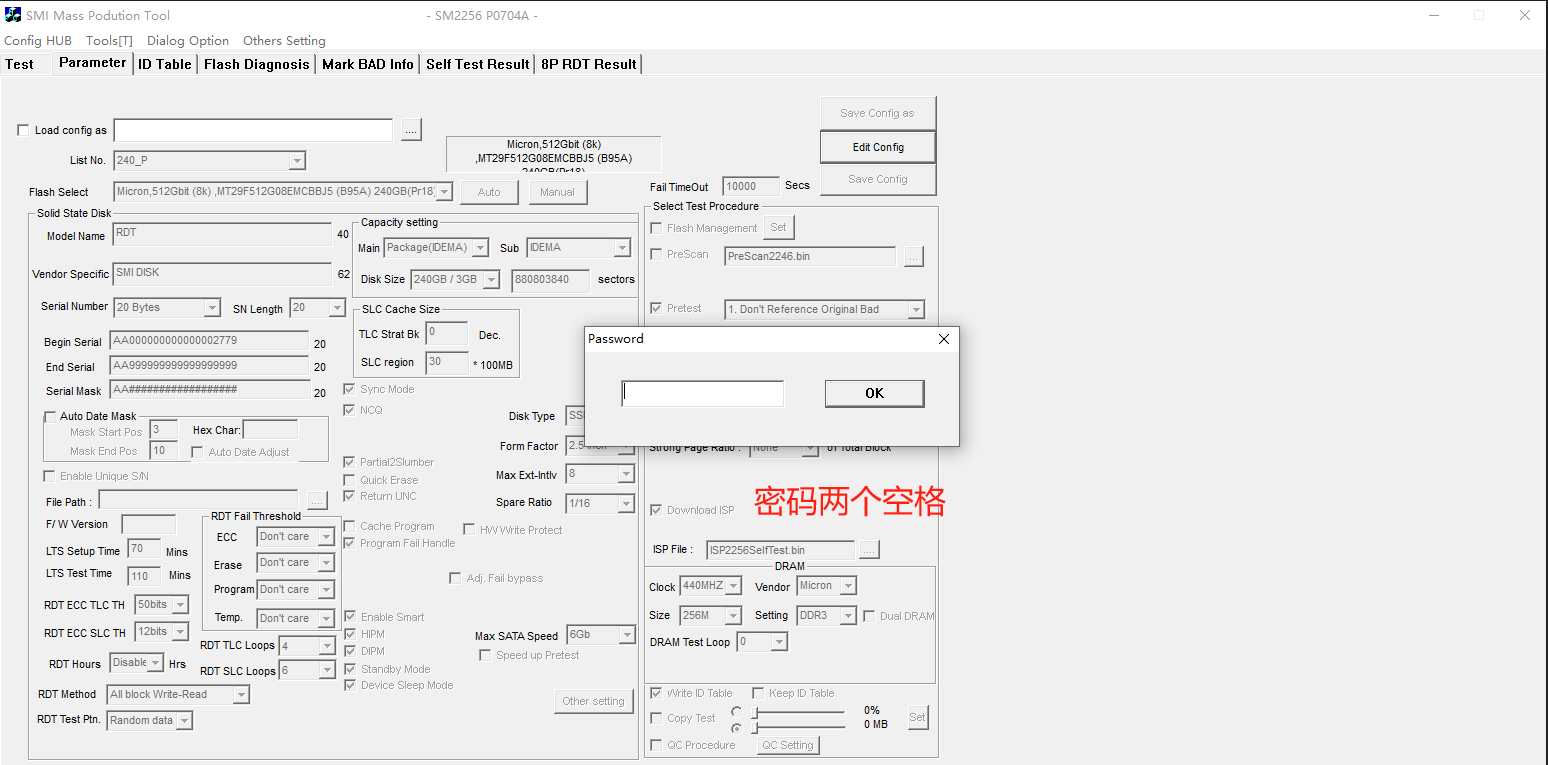Enable the Quick Erase checkbox
This screenshot has width=1548, height=765.
click(349, 480)
